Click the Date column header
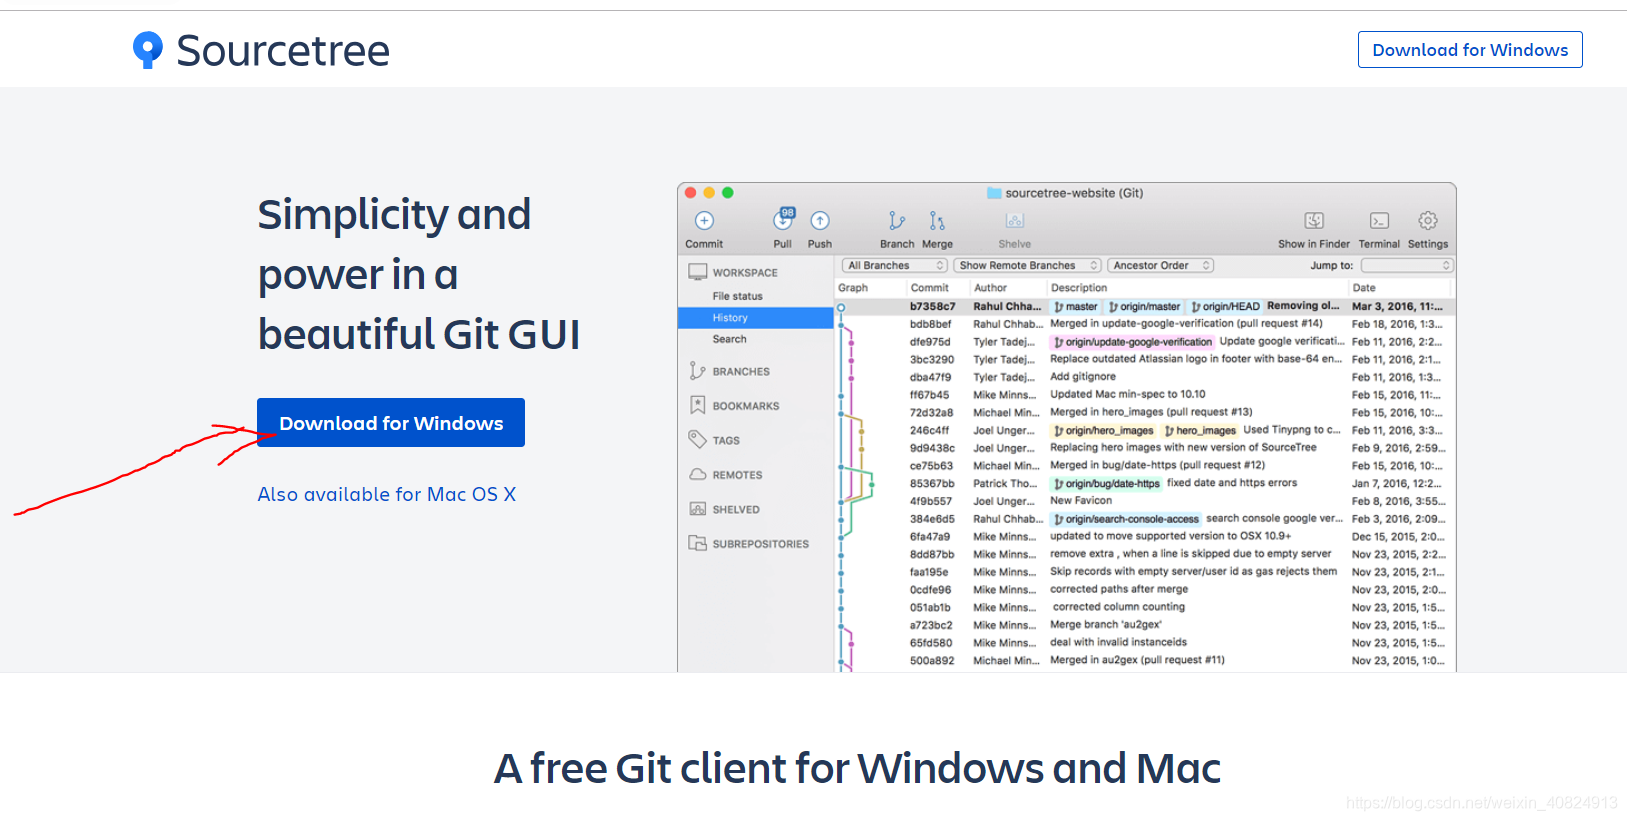Viewport: 1627px width, 821px height. (x=1364, y=288)
